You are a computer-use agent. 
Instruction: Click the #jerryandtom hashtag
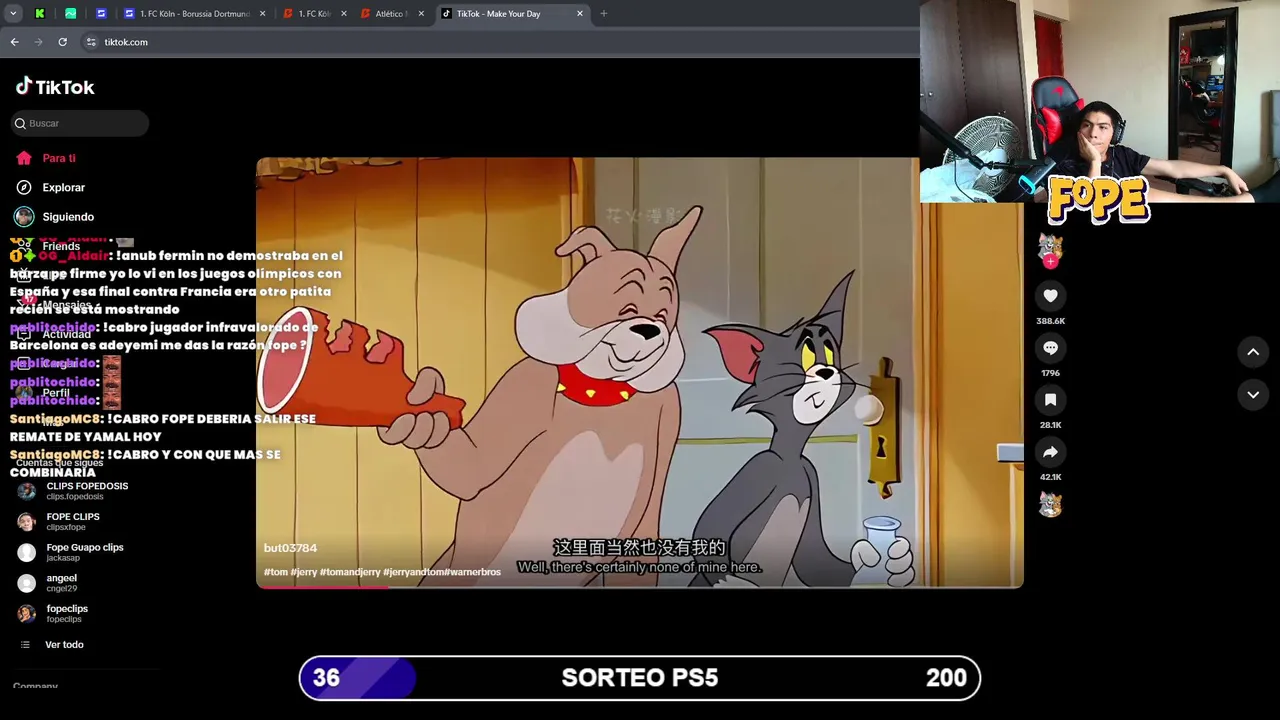413,572
